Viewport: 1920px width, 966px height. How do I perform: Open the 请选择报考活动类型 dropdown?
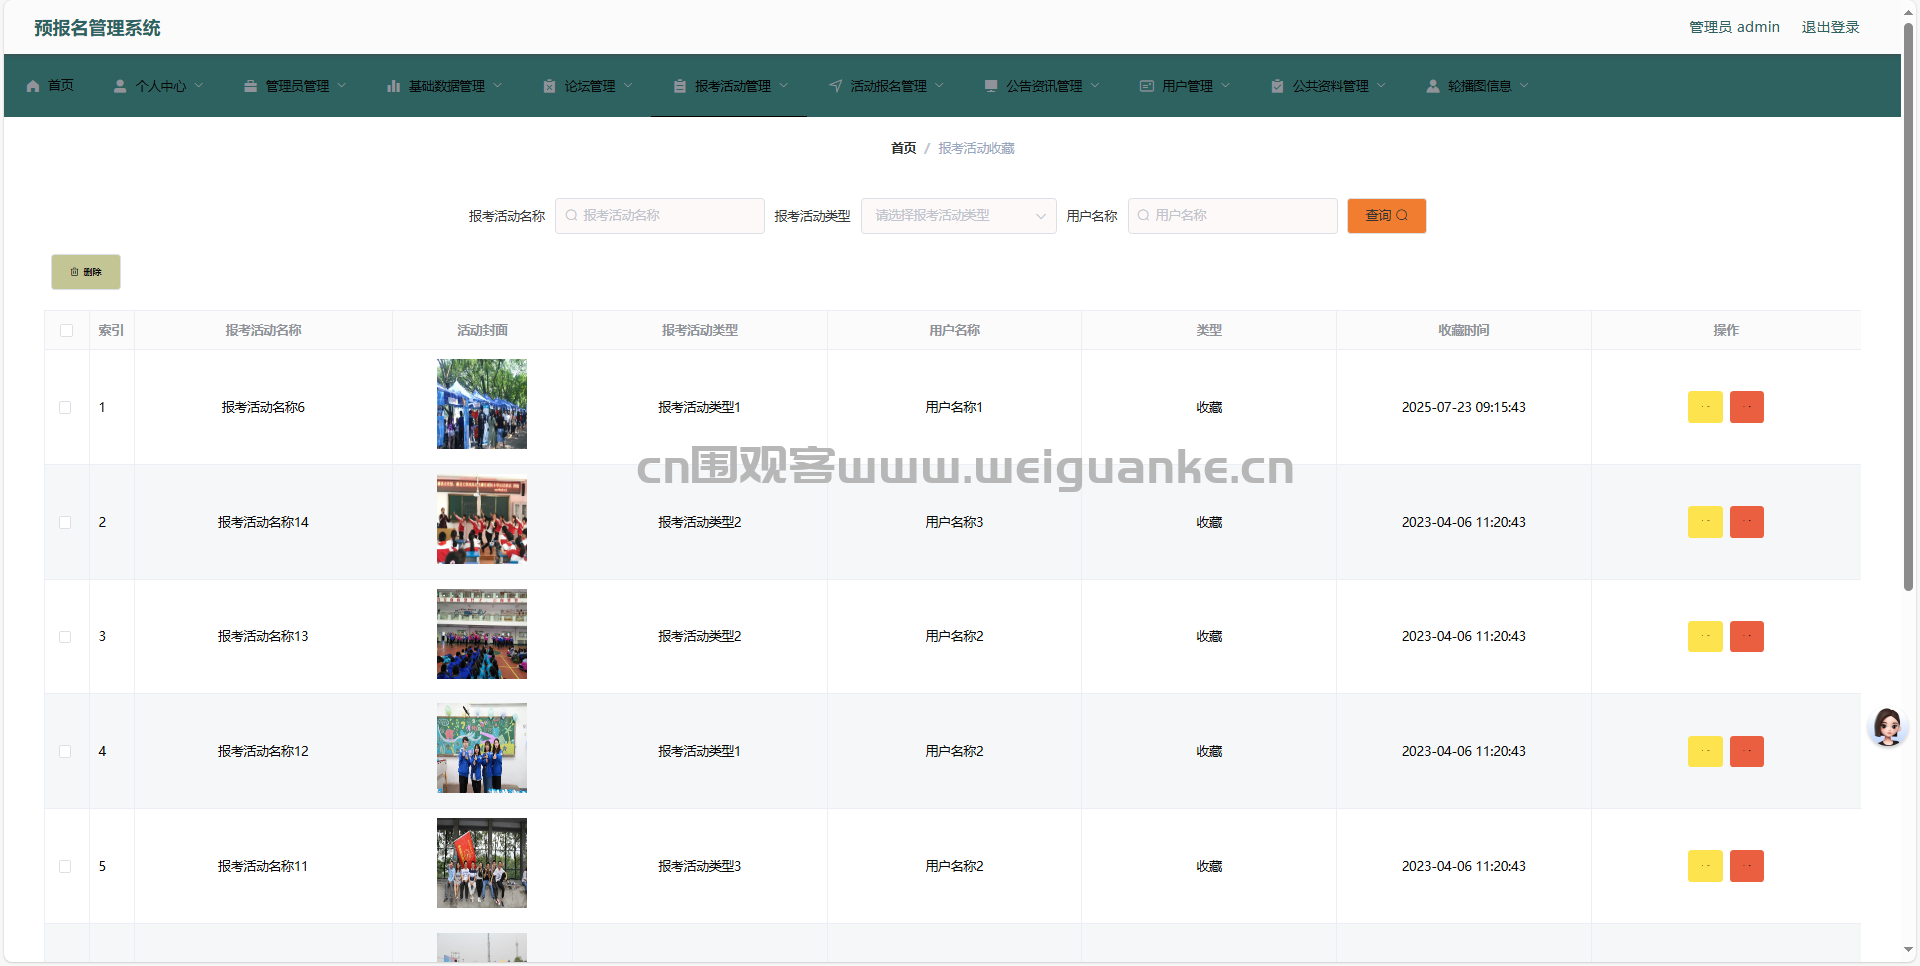coord(958,216)
